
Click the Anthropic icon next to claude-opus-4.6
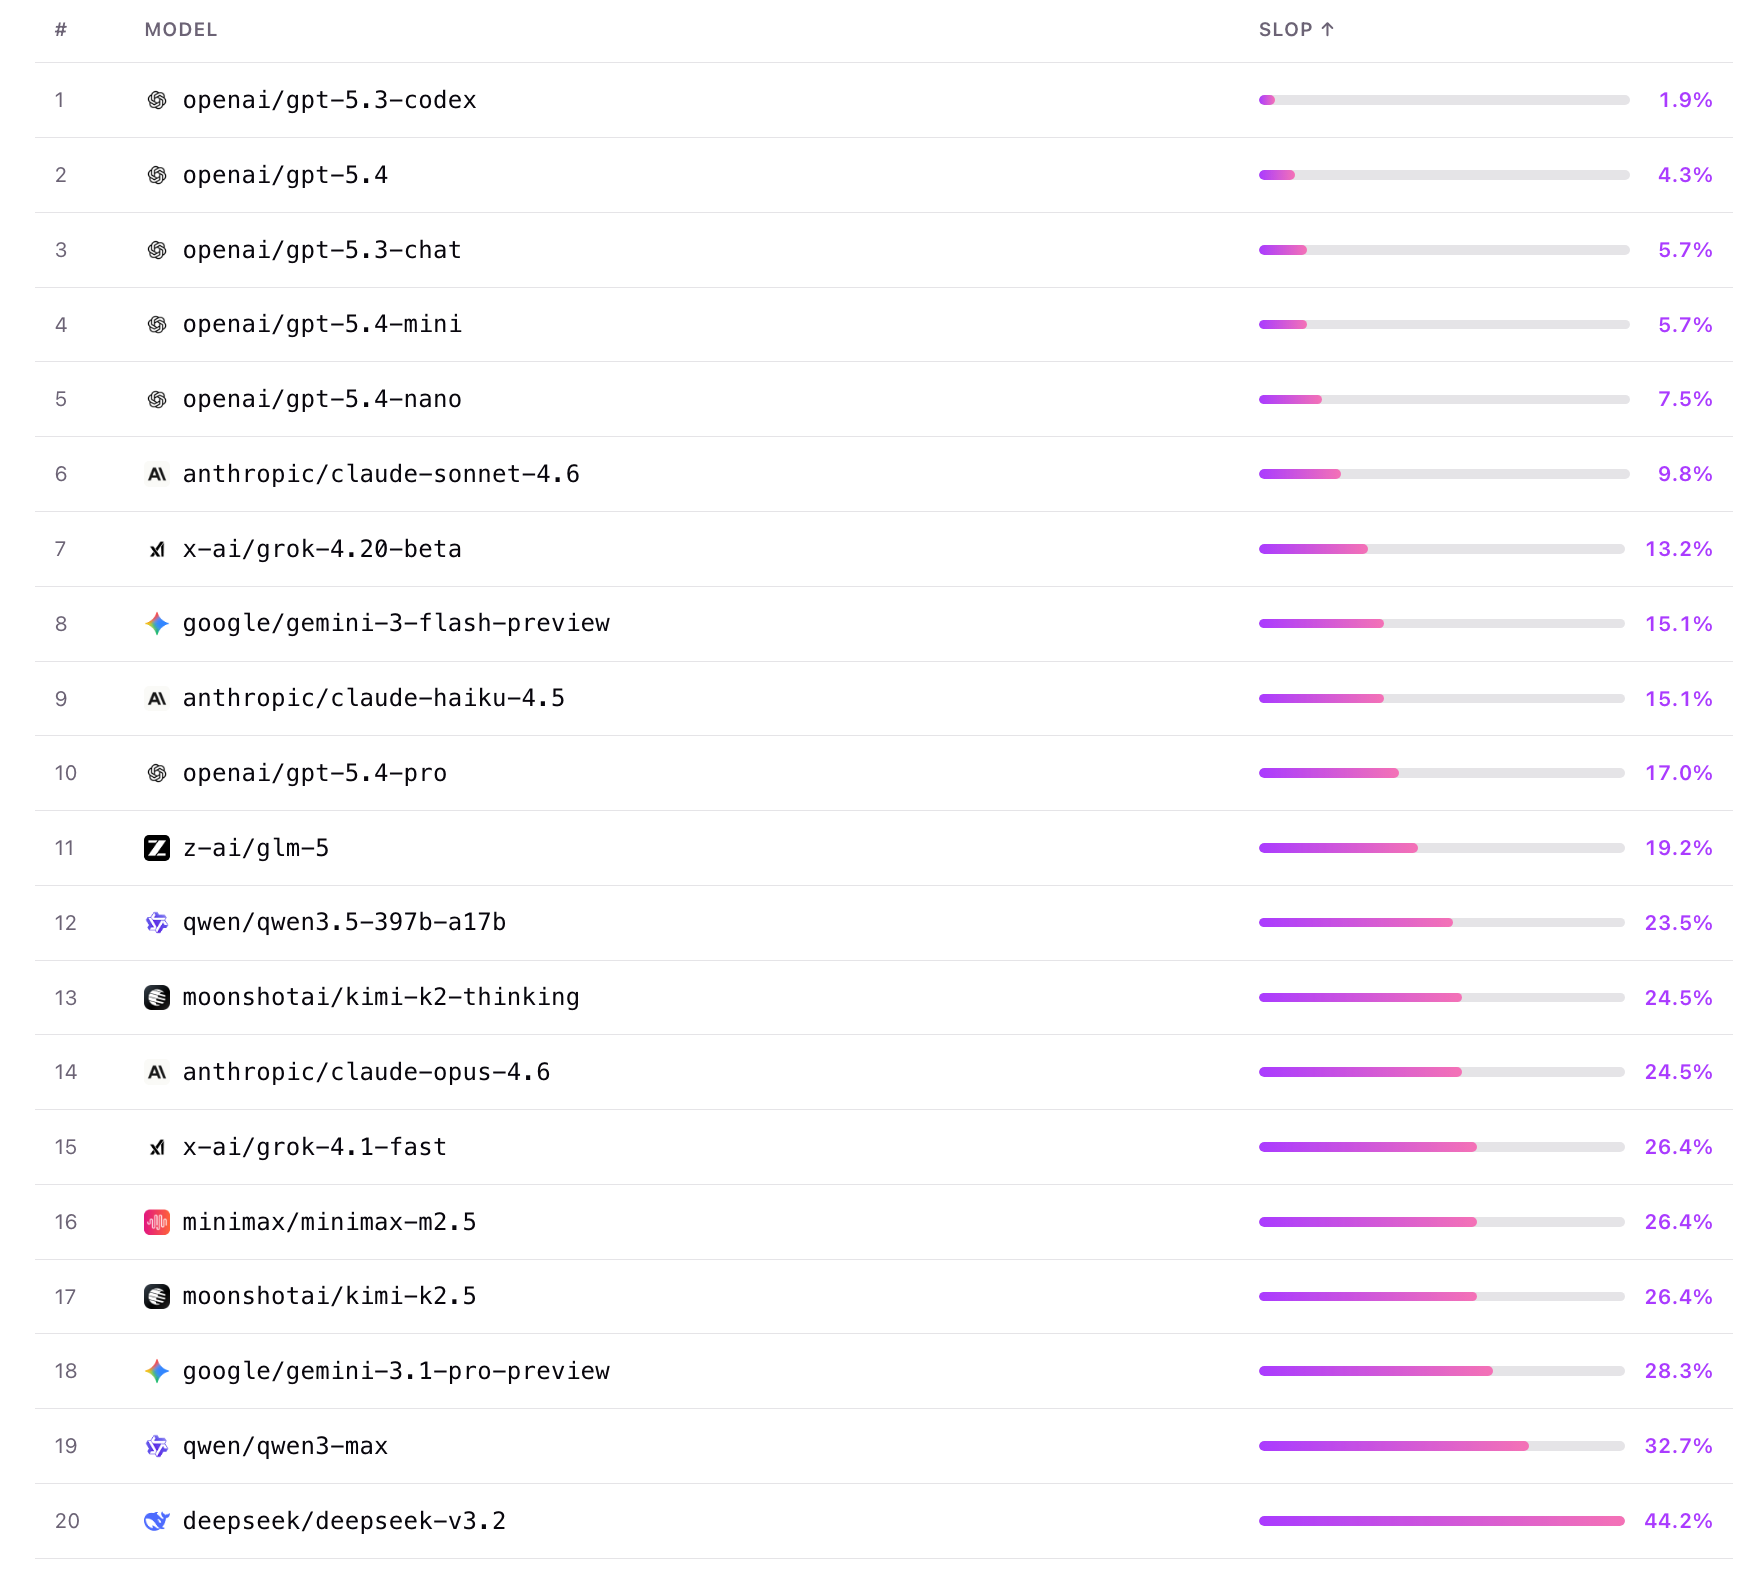[157, 1072]
